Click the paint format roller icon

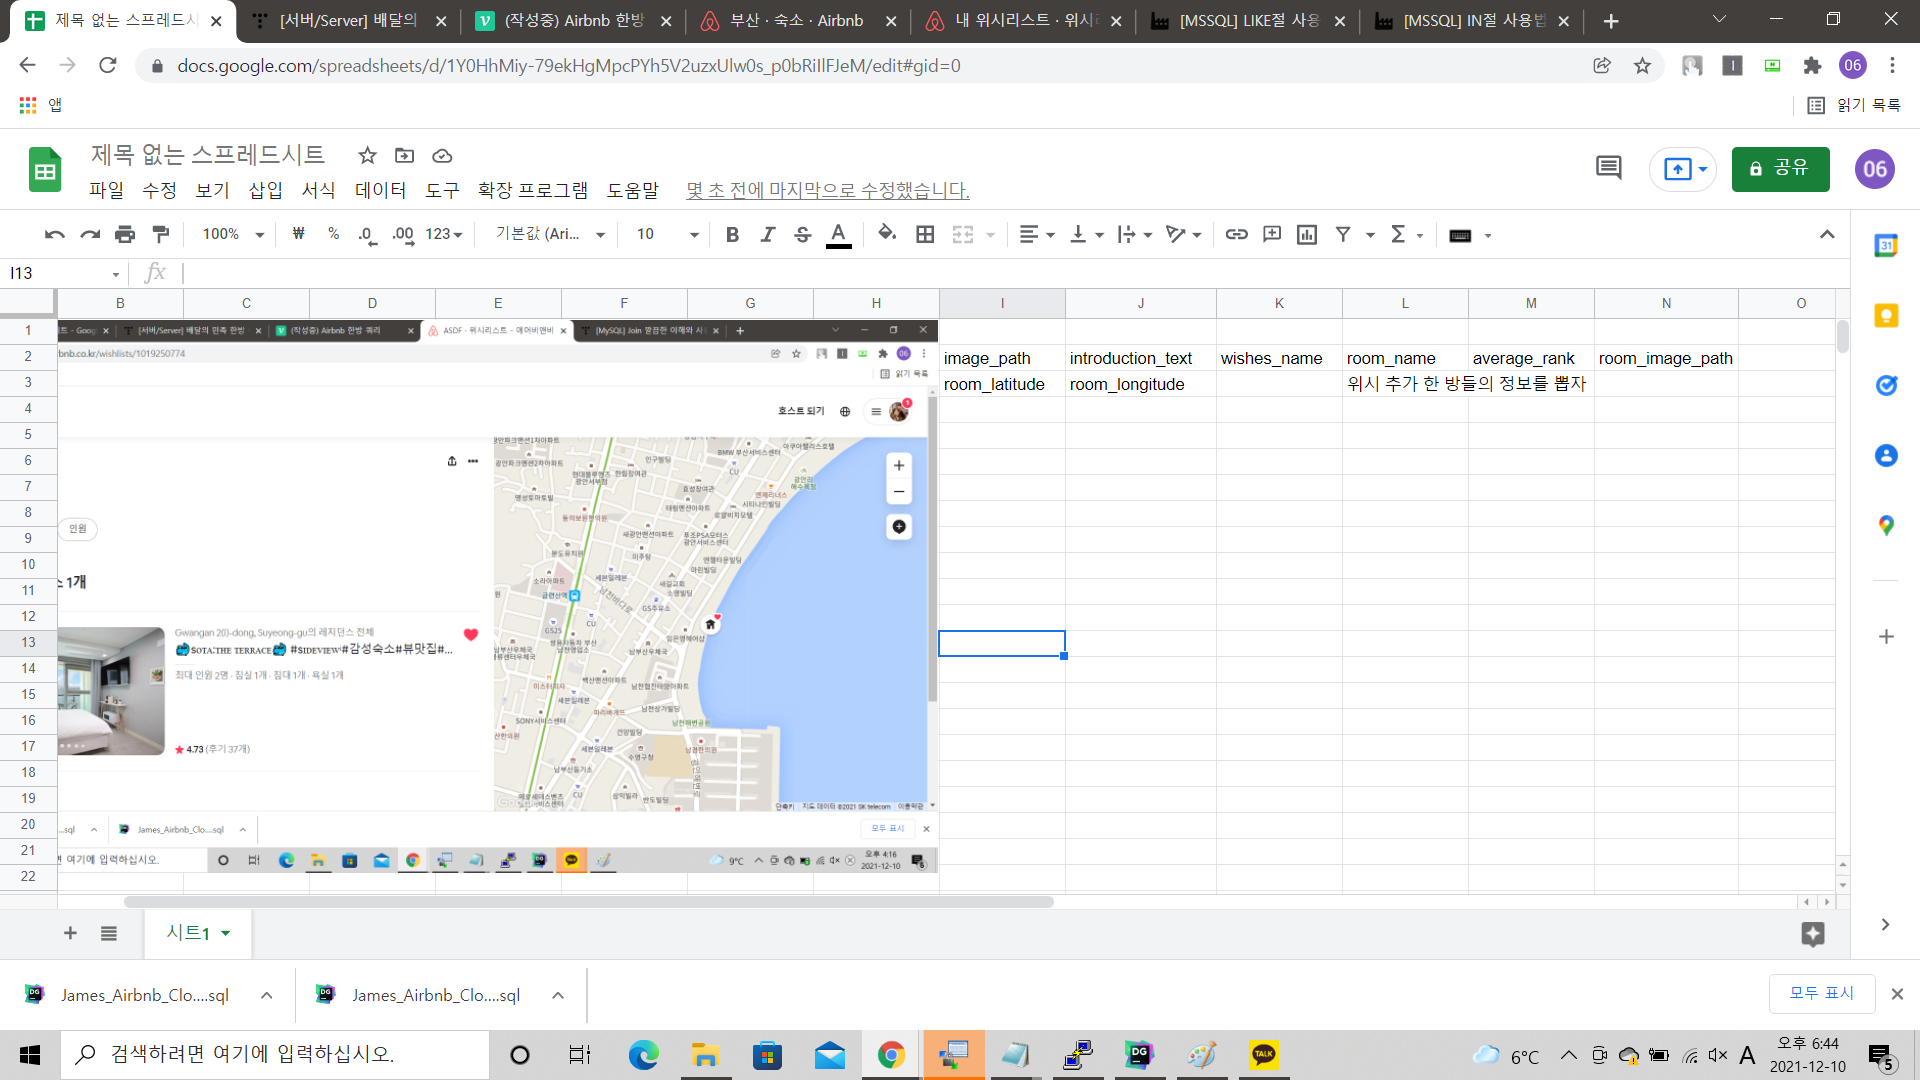click(160, 234)
